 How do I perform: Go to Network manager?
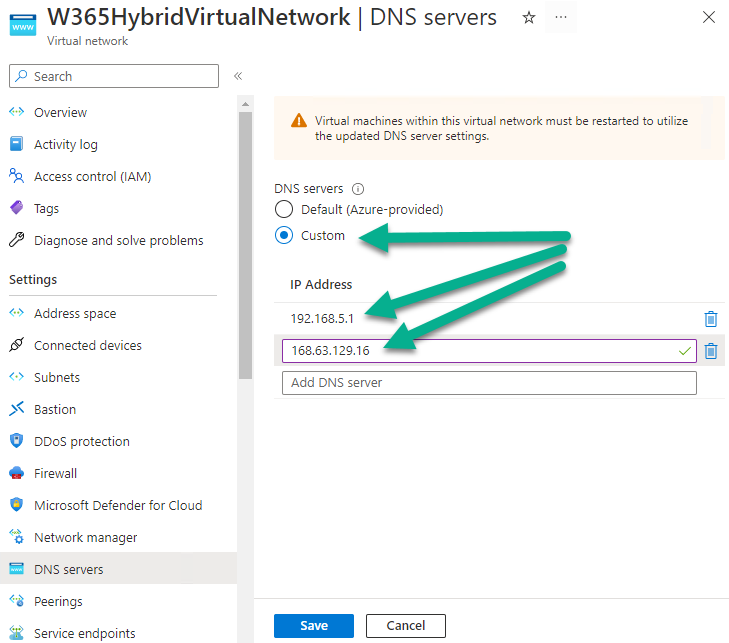point(86,537)
